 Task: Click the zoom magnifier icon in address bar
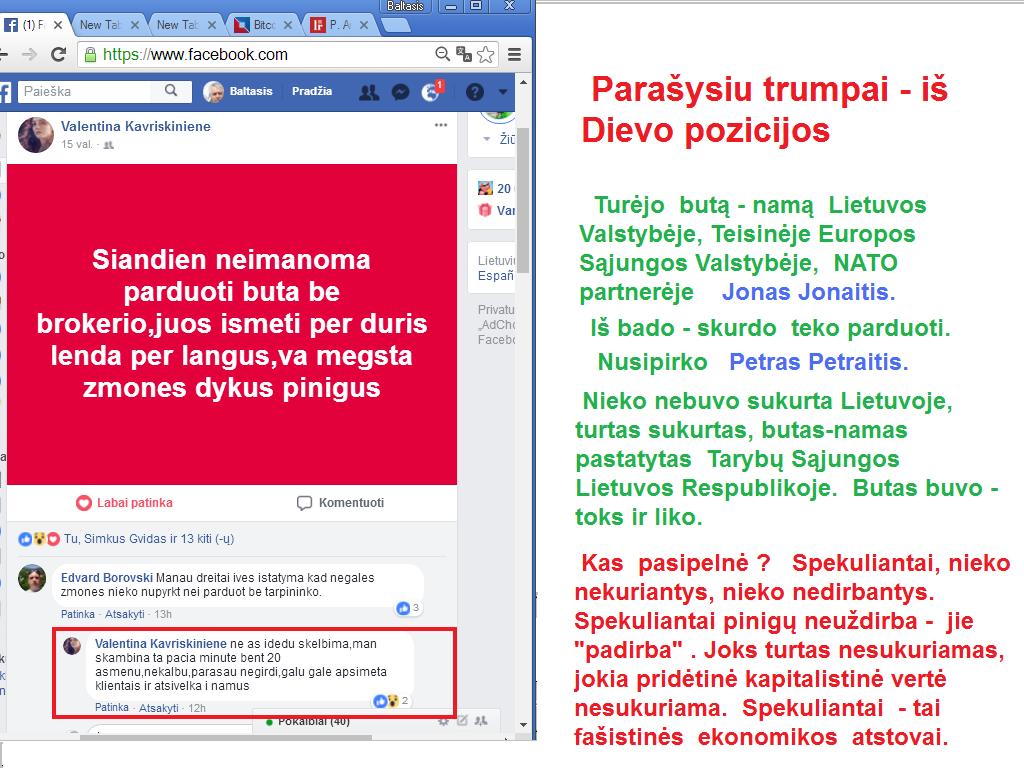(x=442, y=54)
